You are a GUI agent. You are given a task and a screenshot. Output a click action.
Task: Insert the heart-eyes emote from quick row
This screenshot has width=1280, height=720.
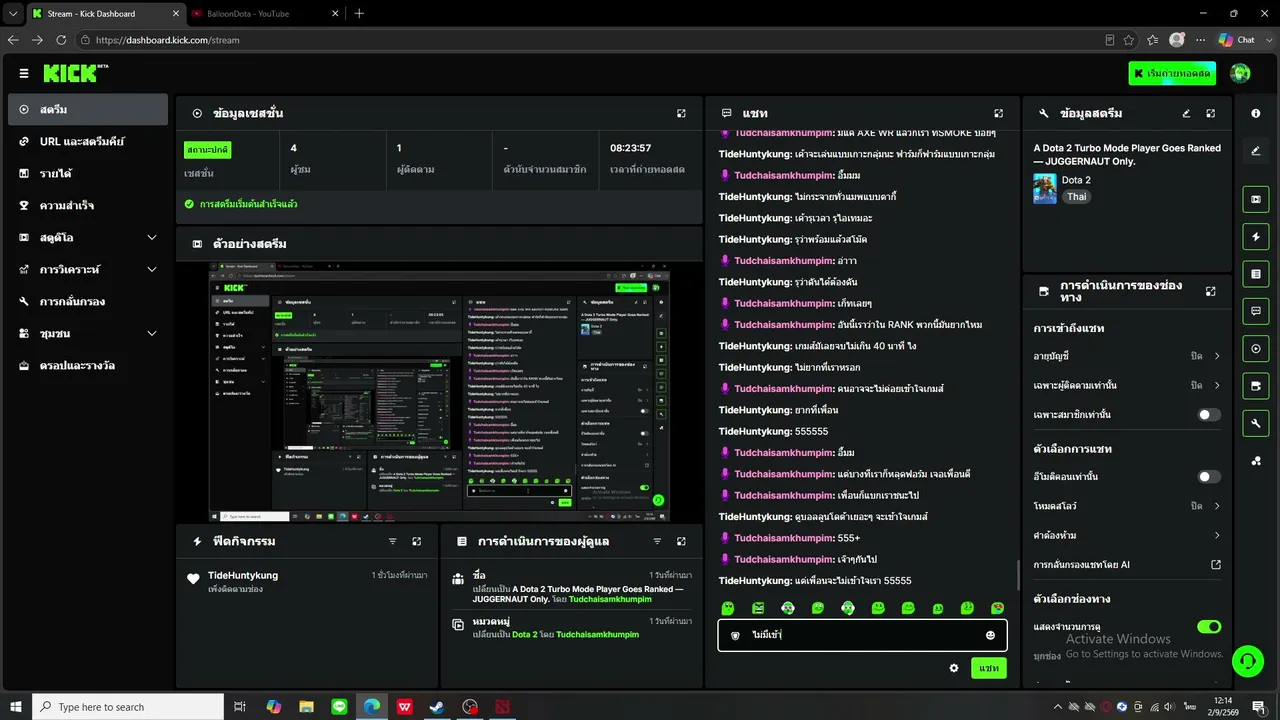point(997,608)
